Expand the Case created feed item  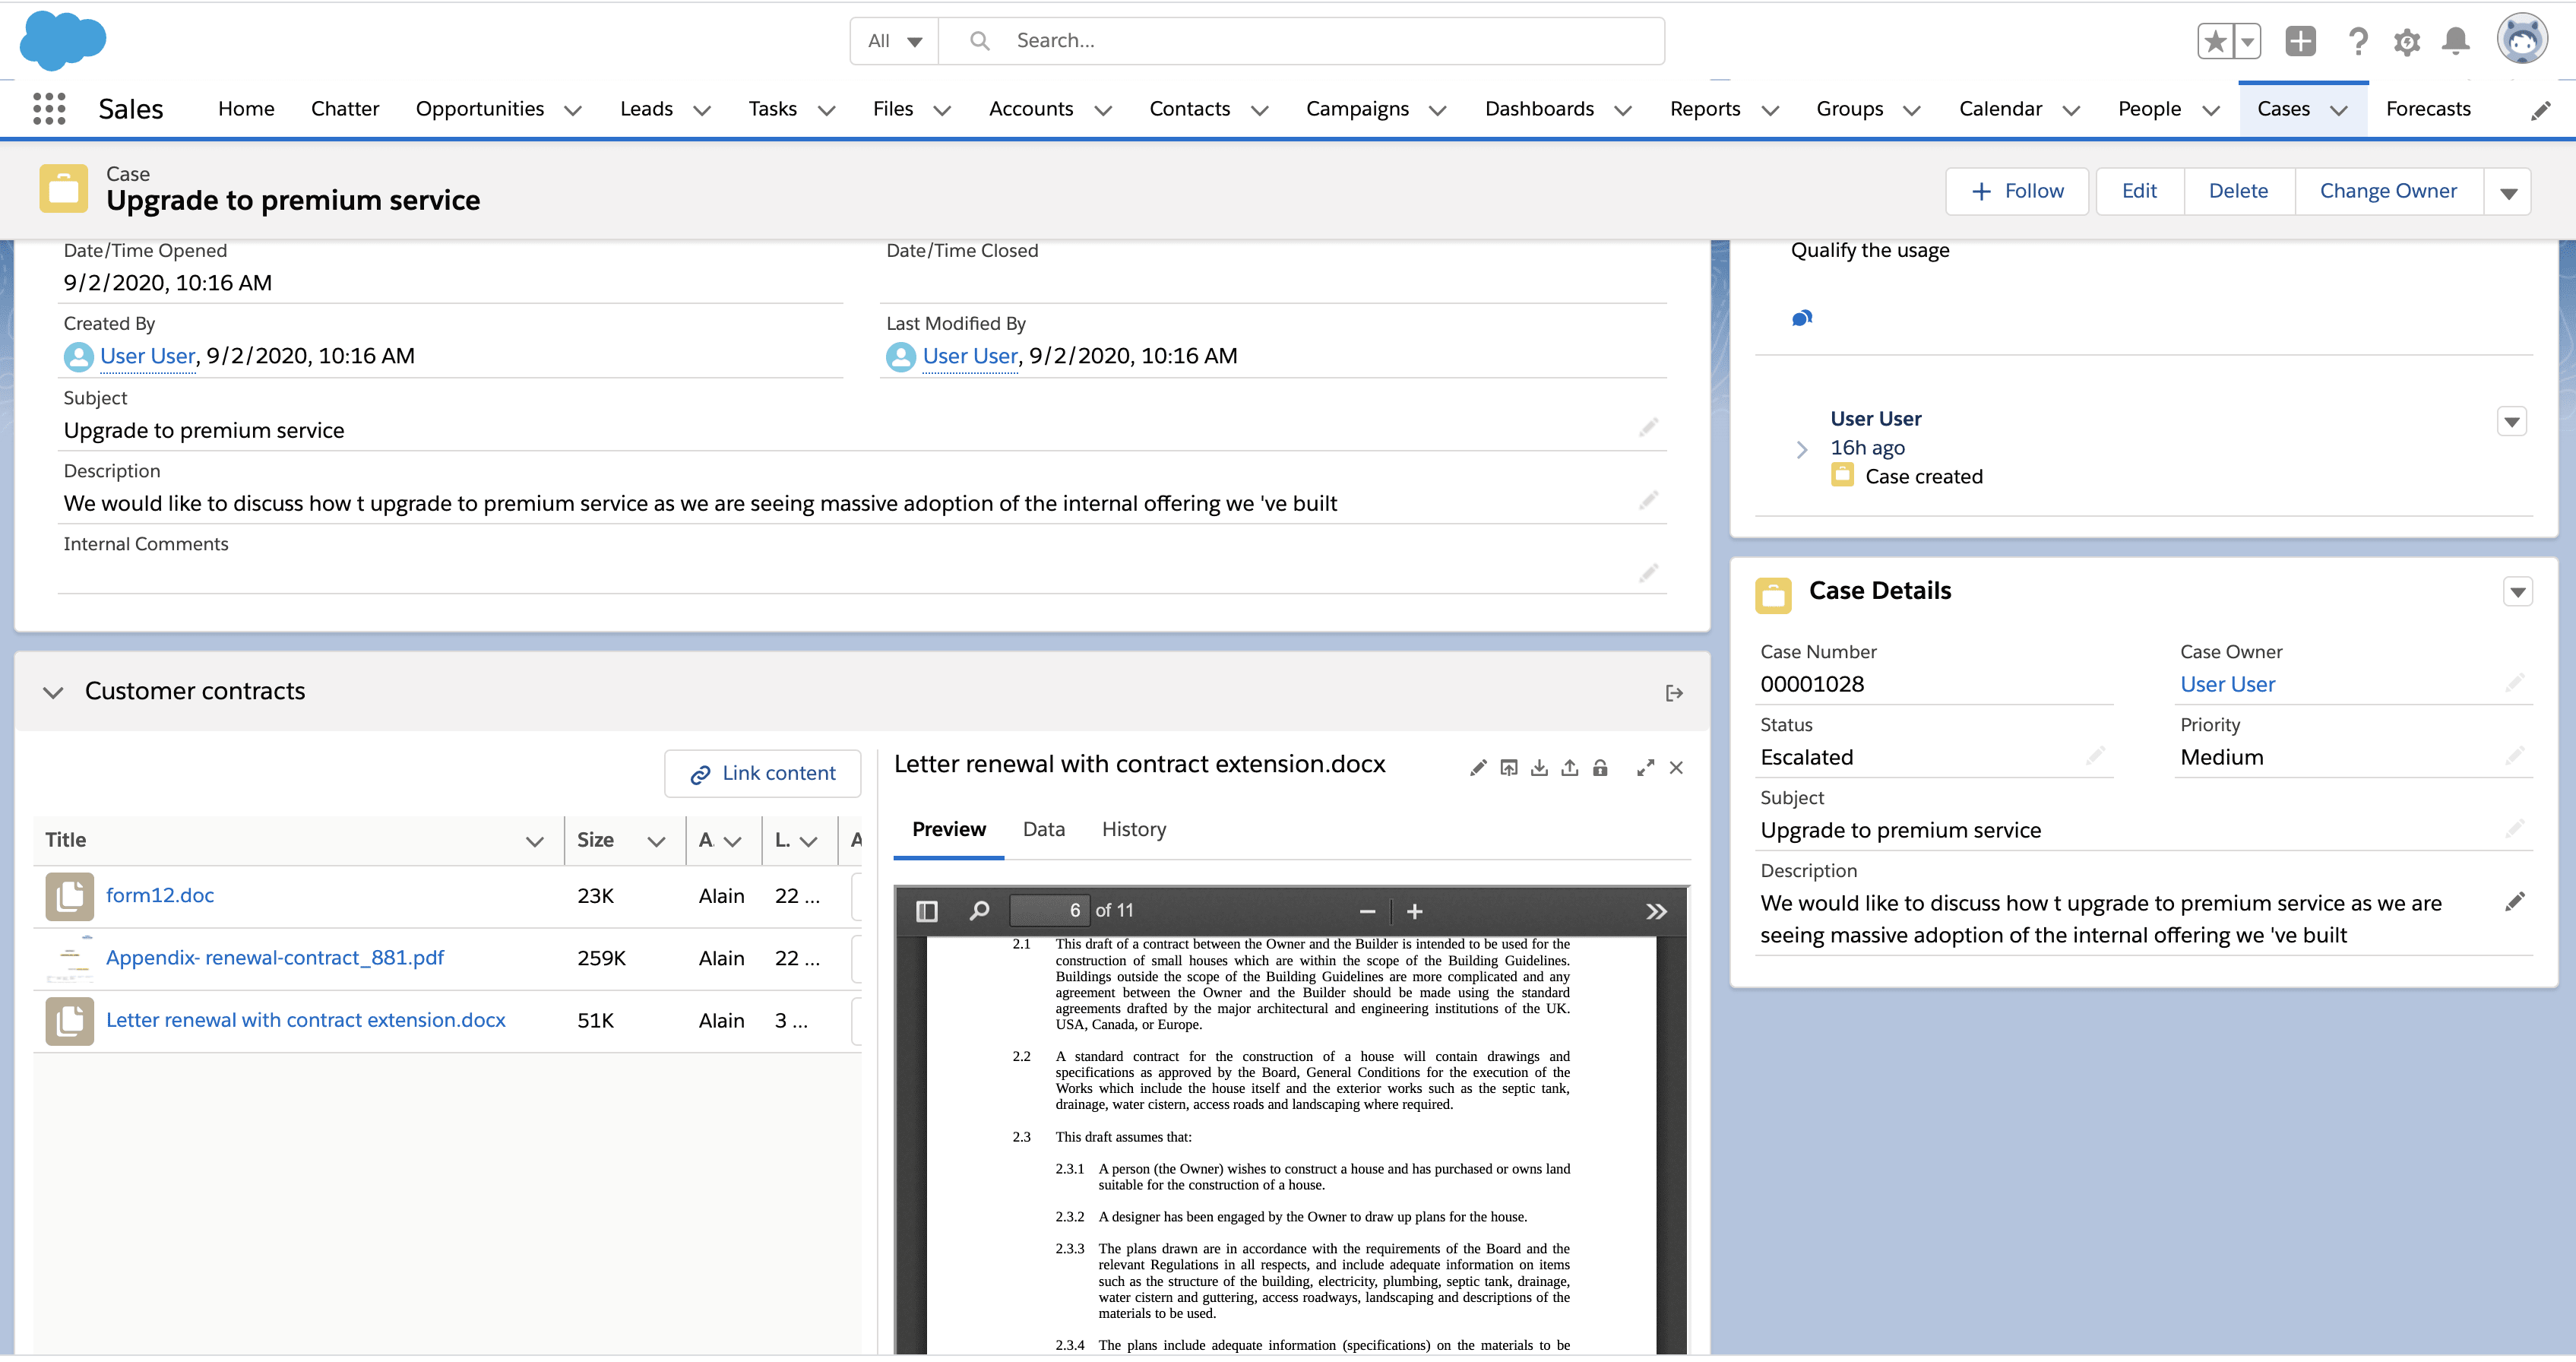1801,449
